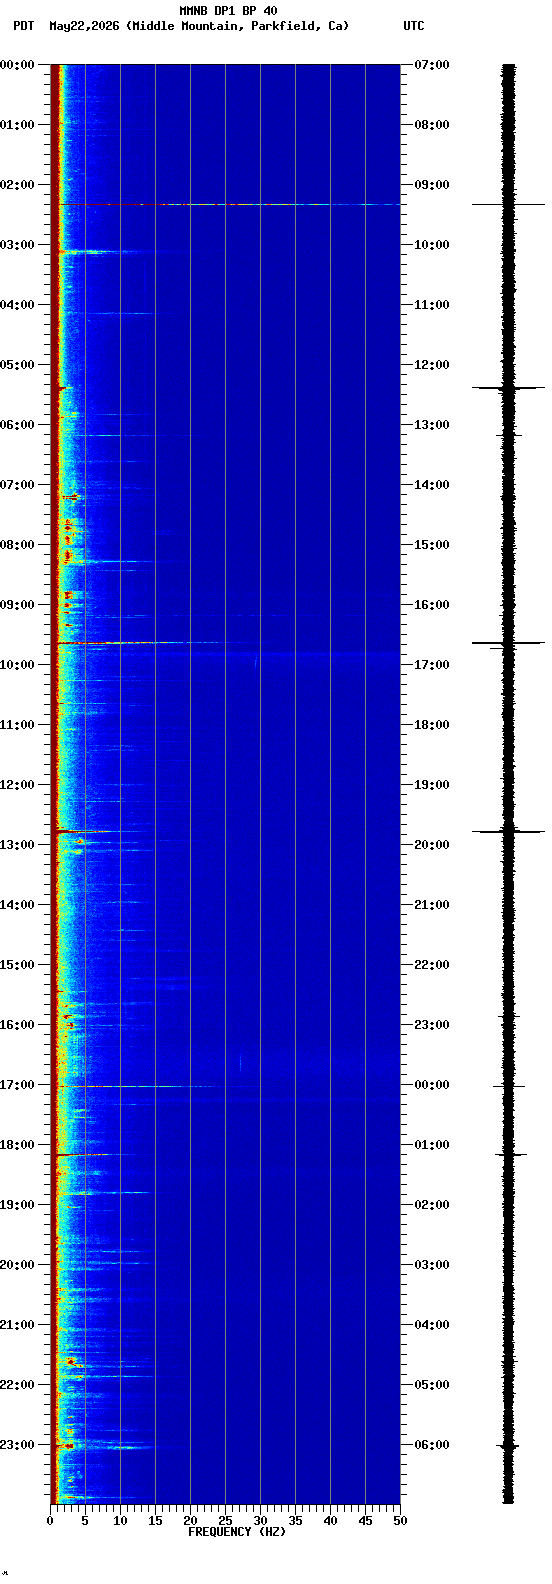
Task: Select the '15:00' label on PDT axis
Action: tap(18, 965)
